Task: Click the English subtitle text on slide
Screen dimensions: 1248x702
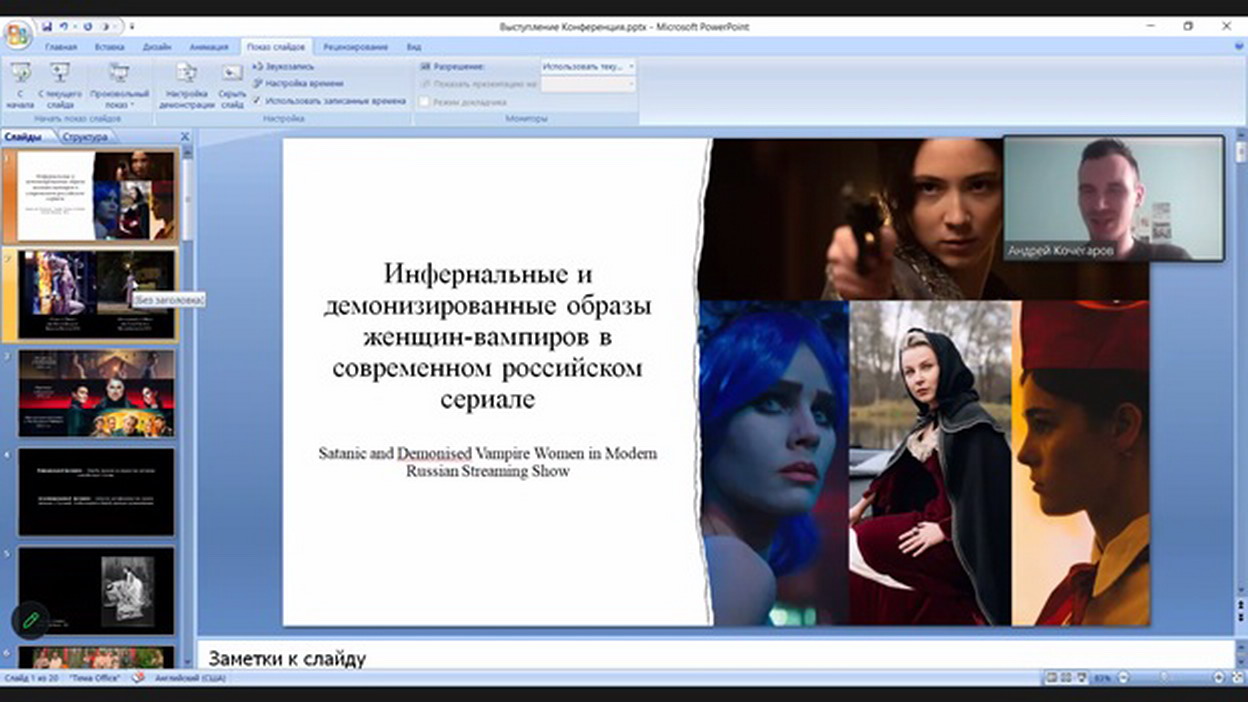Action: [x=487, y=462]
